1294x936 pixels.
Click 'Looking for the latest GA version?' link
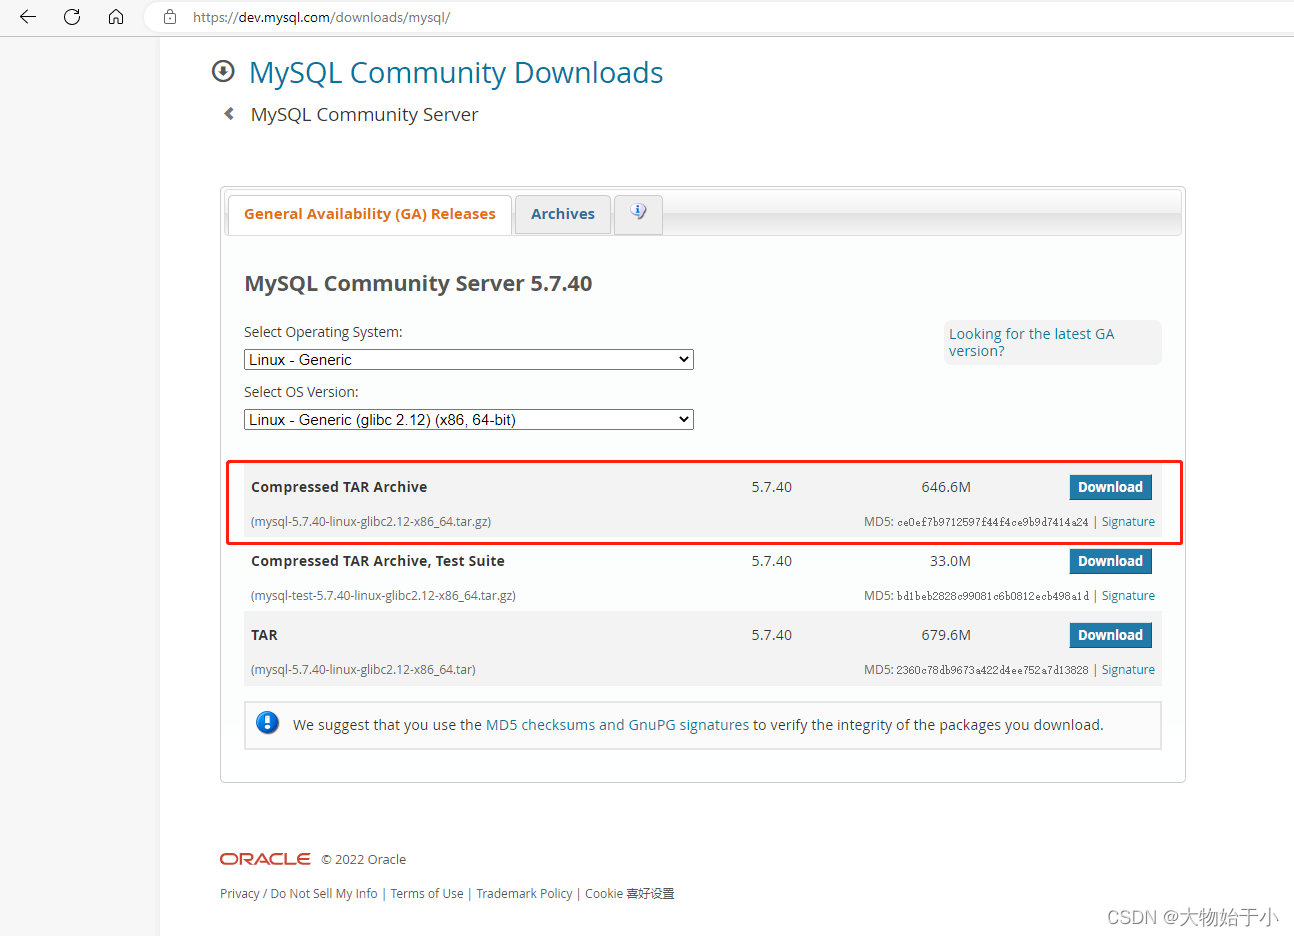coord(1031,342)
